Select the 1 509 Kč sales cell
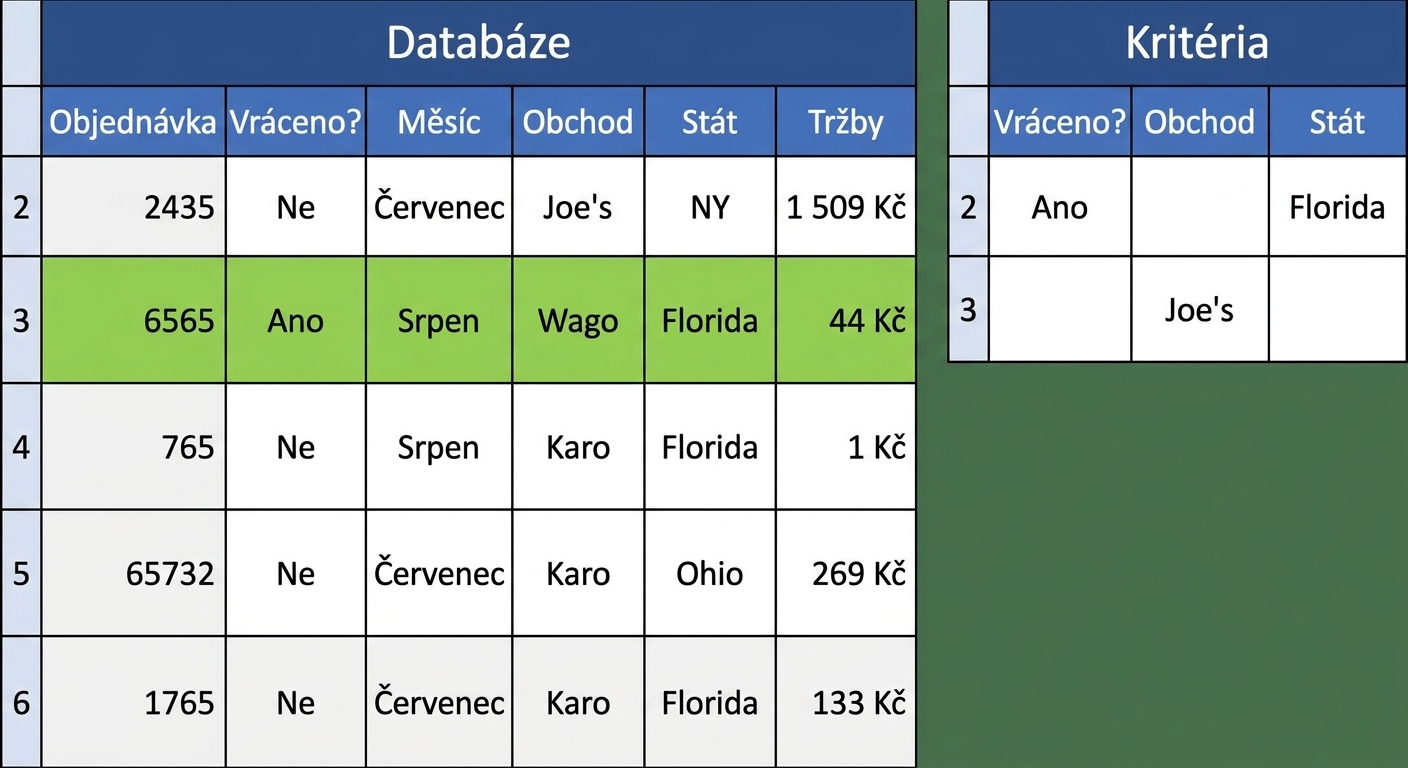 (x=846, y=207)
